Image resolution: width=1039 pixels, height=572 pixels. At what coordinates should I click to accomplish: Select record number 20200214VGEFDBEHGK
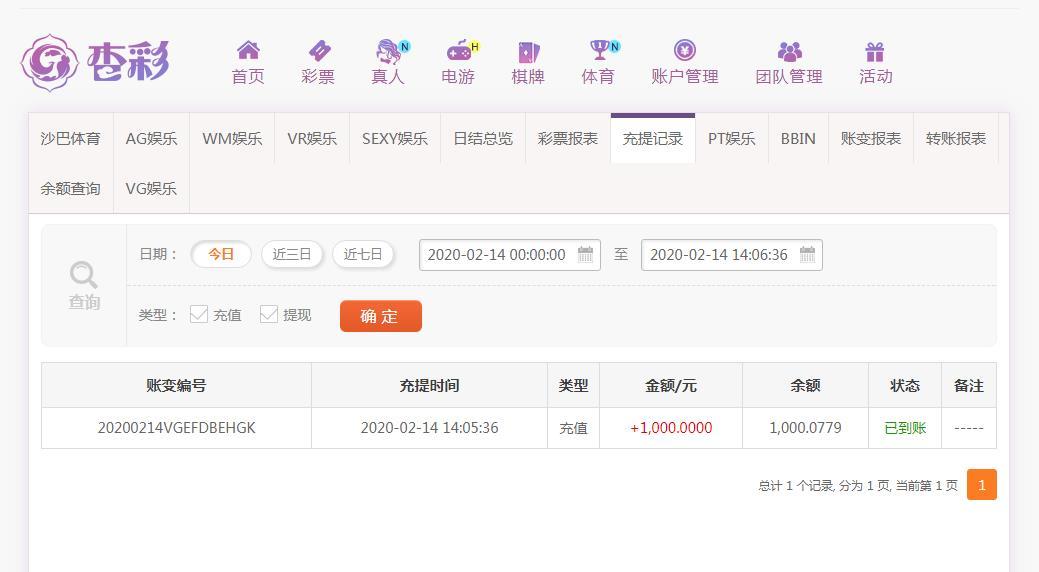click(x=176, y=428)
